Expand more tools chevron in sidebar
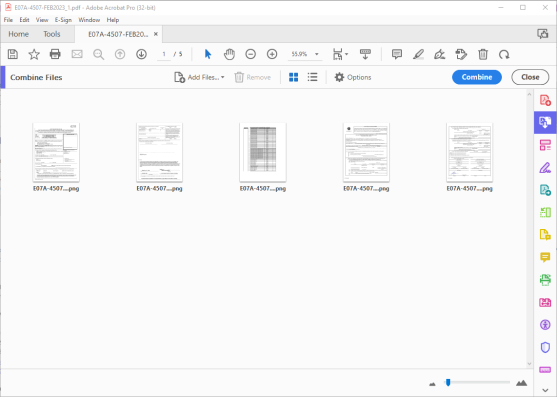557x397 pixels. point(545,391)
